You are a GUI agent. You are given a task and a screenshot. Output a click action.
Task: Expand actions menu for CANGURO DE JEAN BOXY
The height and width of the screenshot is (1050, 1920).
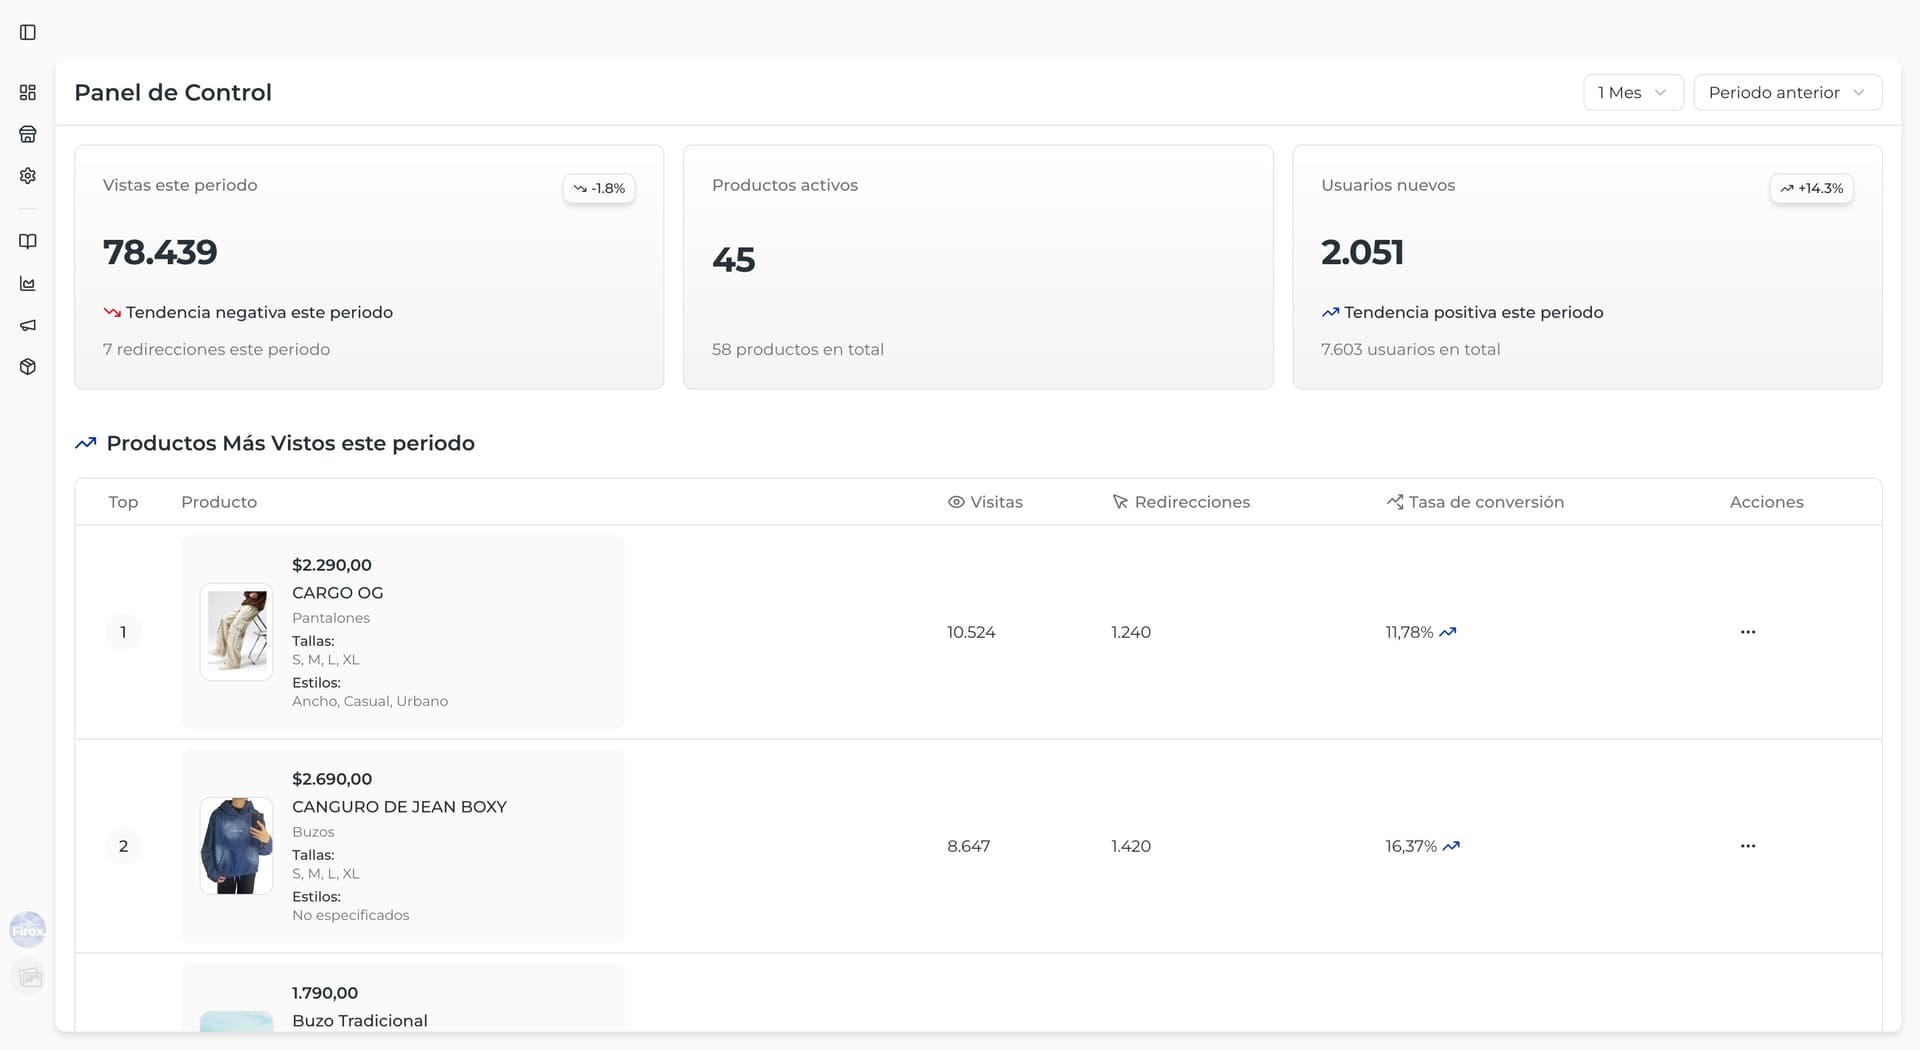1747,845
